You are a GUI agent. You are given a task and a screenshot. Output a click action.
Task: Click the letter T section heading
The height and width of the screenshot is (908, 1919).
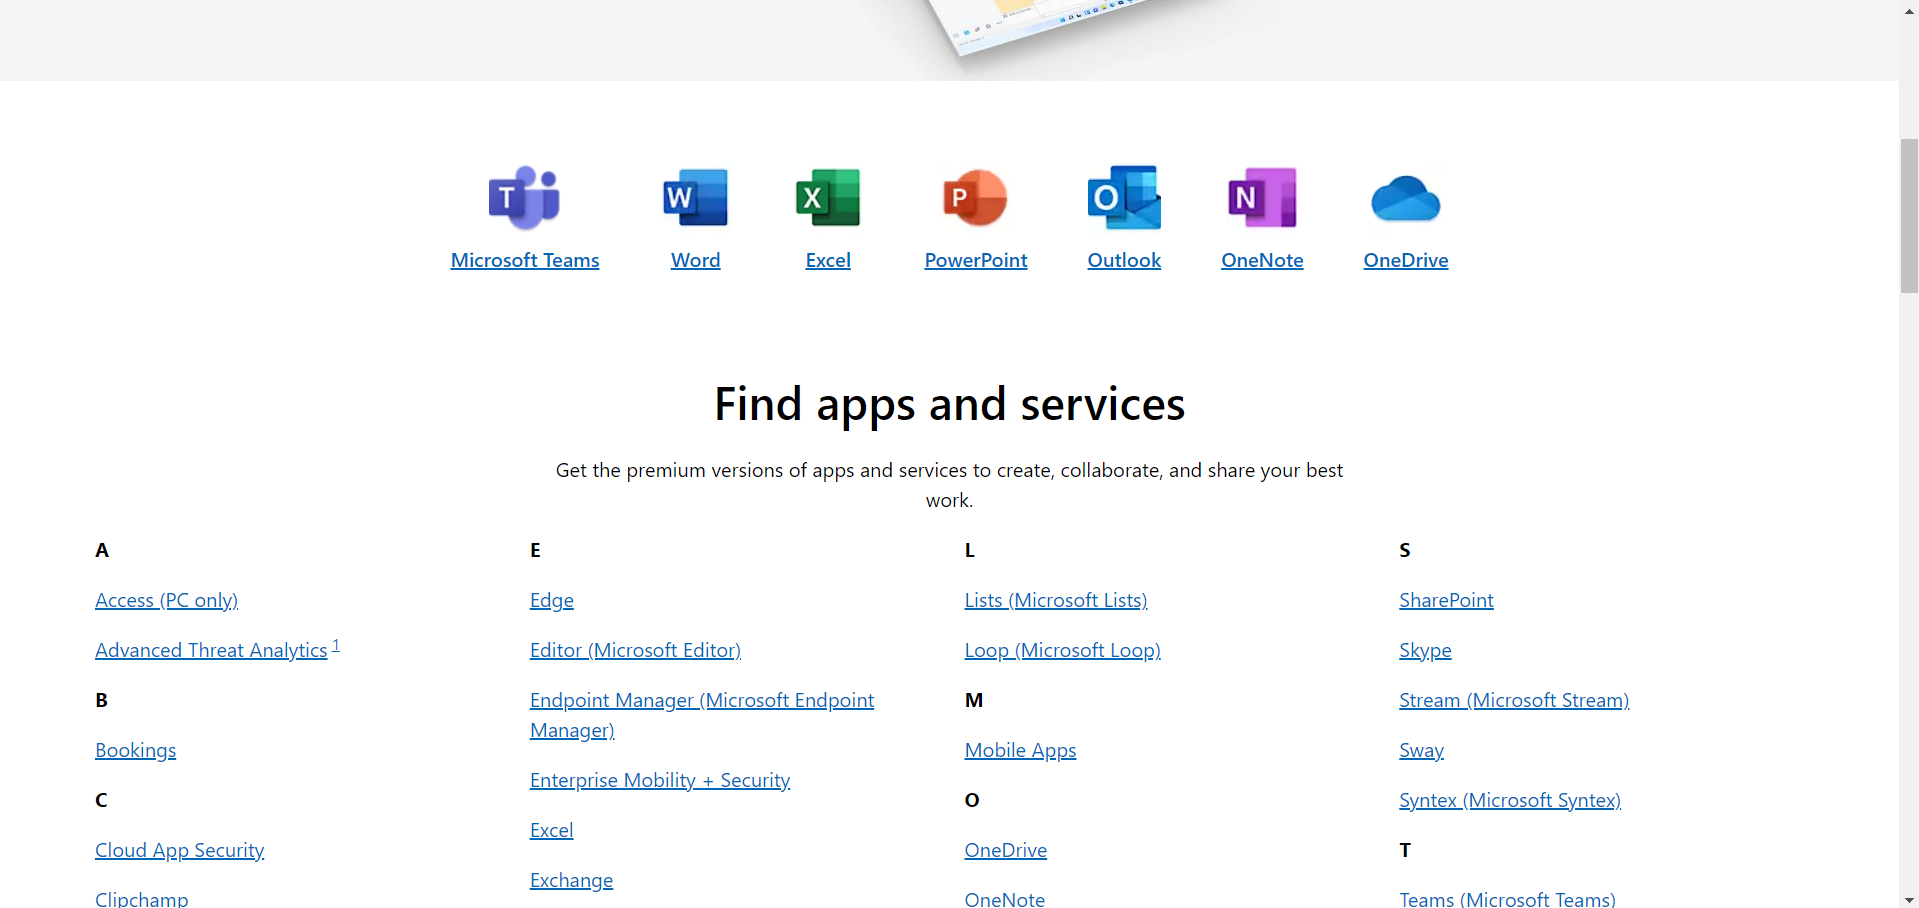tap(1405, 850)
